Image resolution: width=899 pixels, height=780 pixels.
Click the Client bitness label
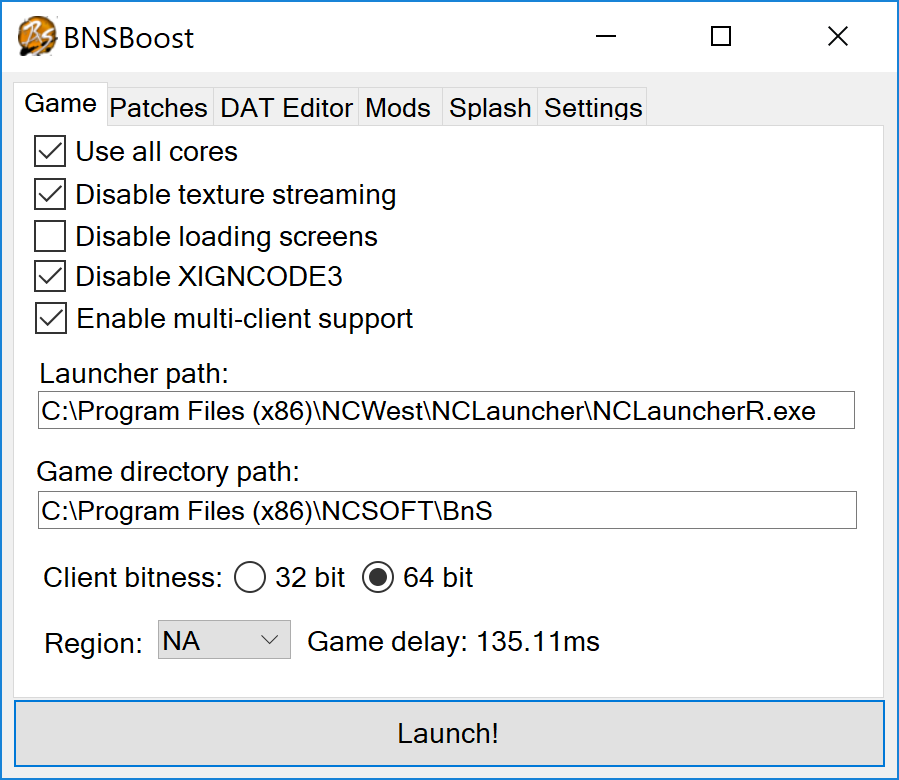133,578
